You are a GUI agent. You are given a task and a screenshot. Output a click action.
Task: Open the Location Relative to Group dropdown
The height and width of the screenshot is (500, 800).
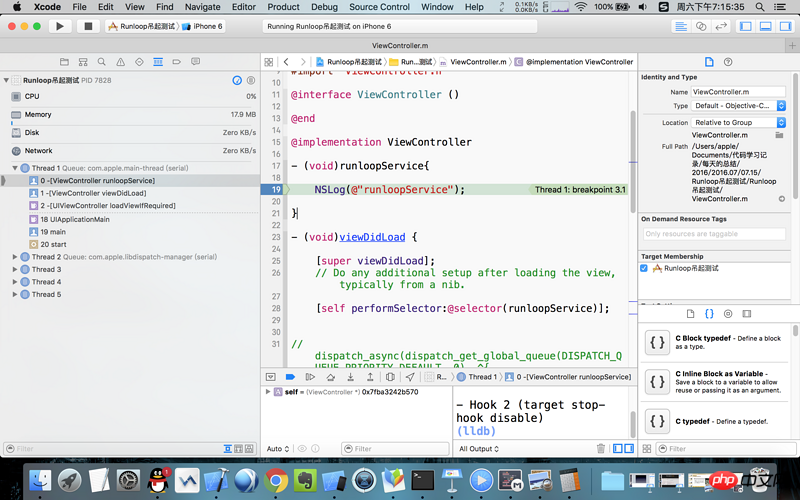(x=738, y=122)
